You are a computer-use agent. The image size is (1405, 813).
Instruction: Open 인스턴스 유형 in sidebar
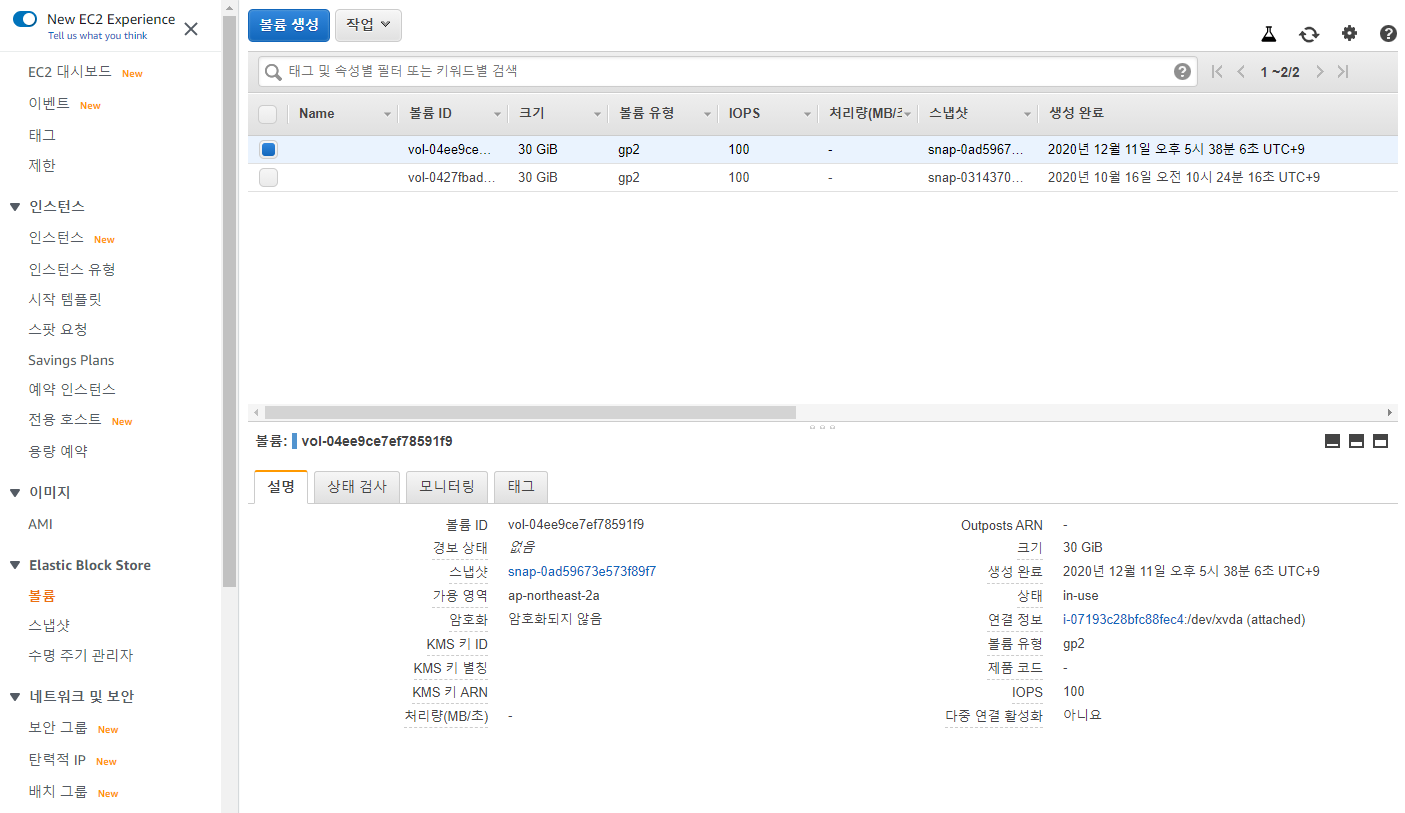pyautogui.click(x=72, y=269)
